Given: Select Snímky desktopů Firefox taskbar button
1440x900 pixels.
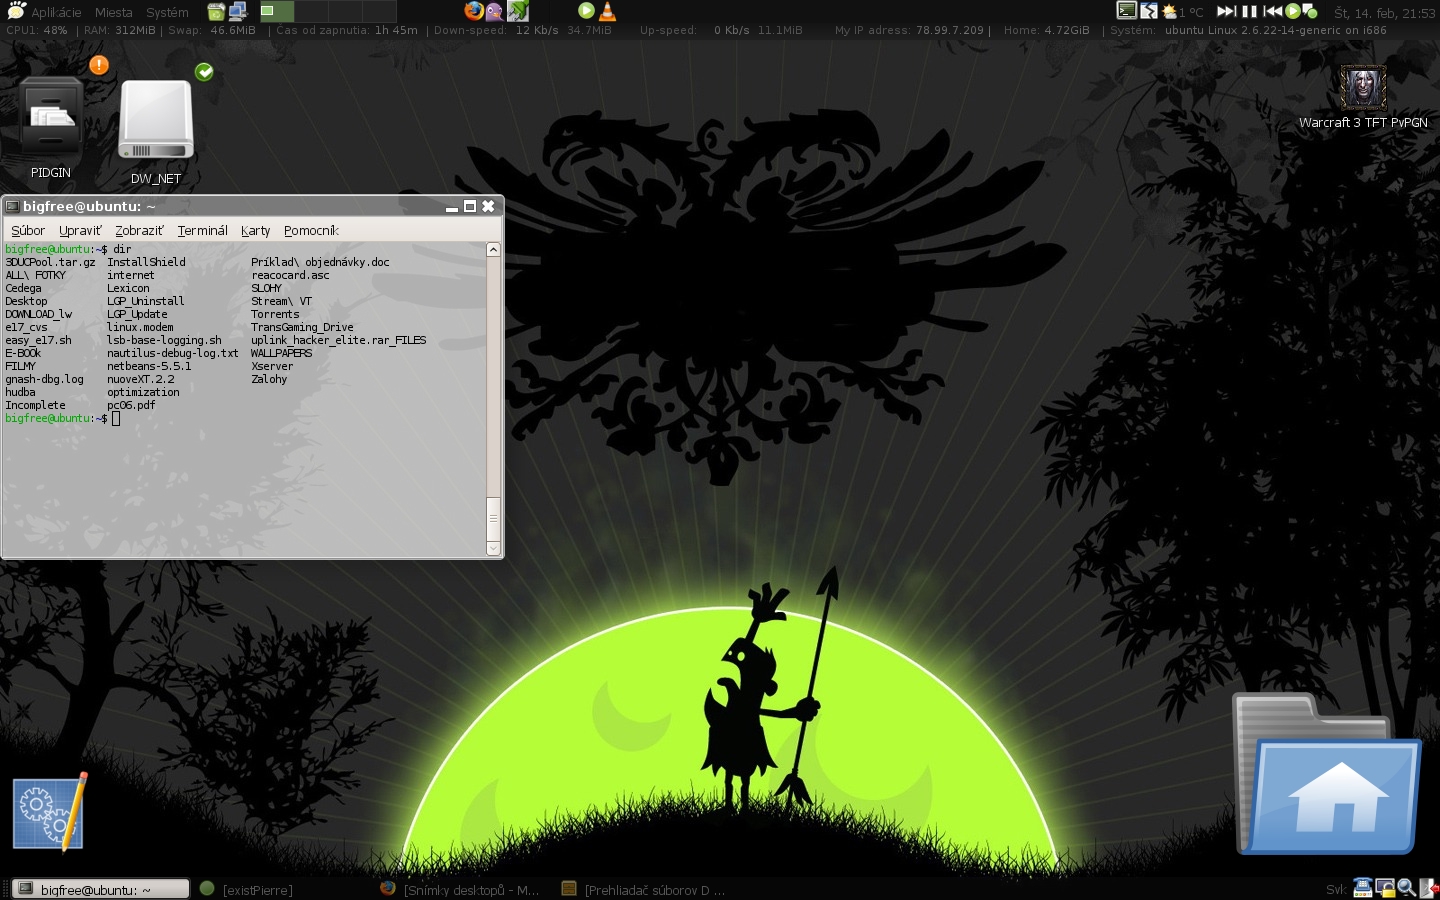Looking at the screenshot, I should pyautogui.click(x=460, y=889).
